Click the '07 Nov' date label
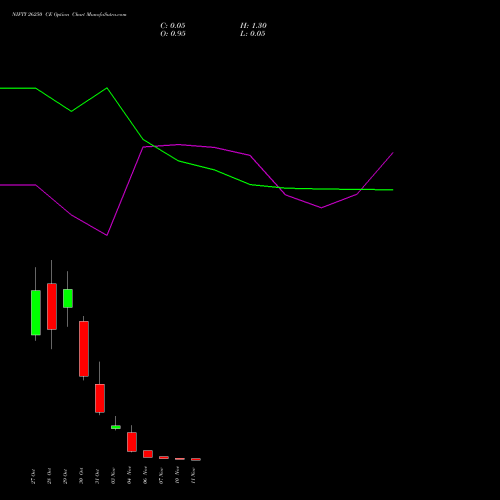Screen dimensions: 500x500 click(x=161, y=476)
